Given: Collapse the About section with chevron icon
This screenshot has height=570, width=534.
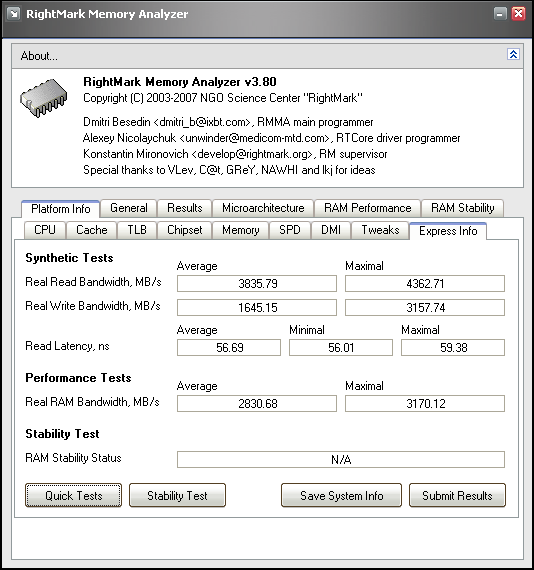Looking at the screenshot, I should coord(513,55).
